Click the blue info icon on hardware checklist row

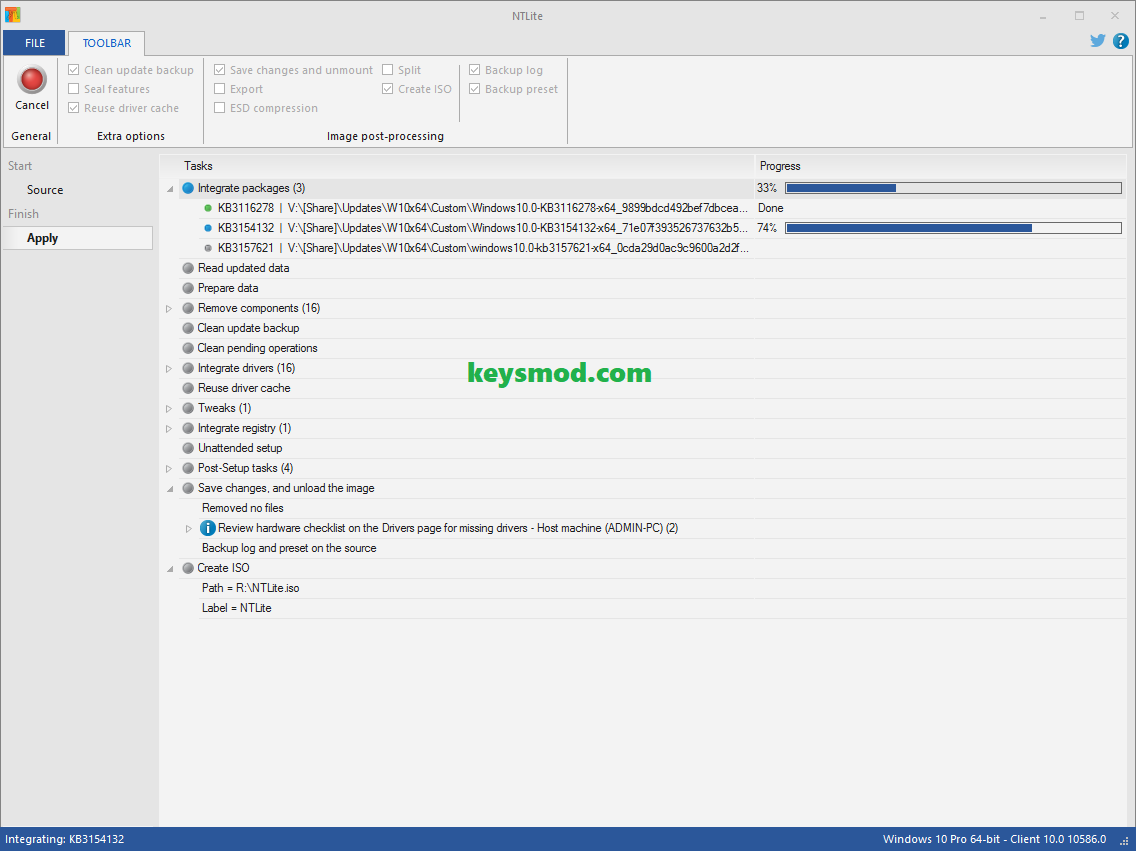tap(208, 528)
